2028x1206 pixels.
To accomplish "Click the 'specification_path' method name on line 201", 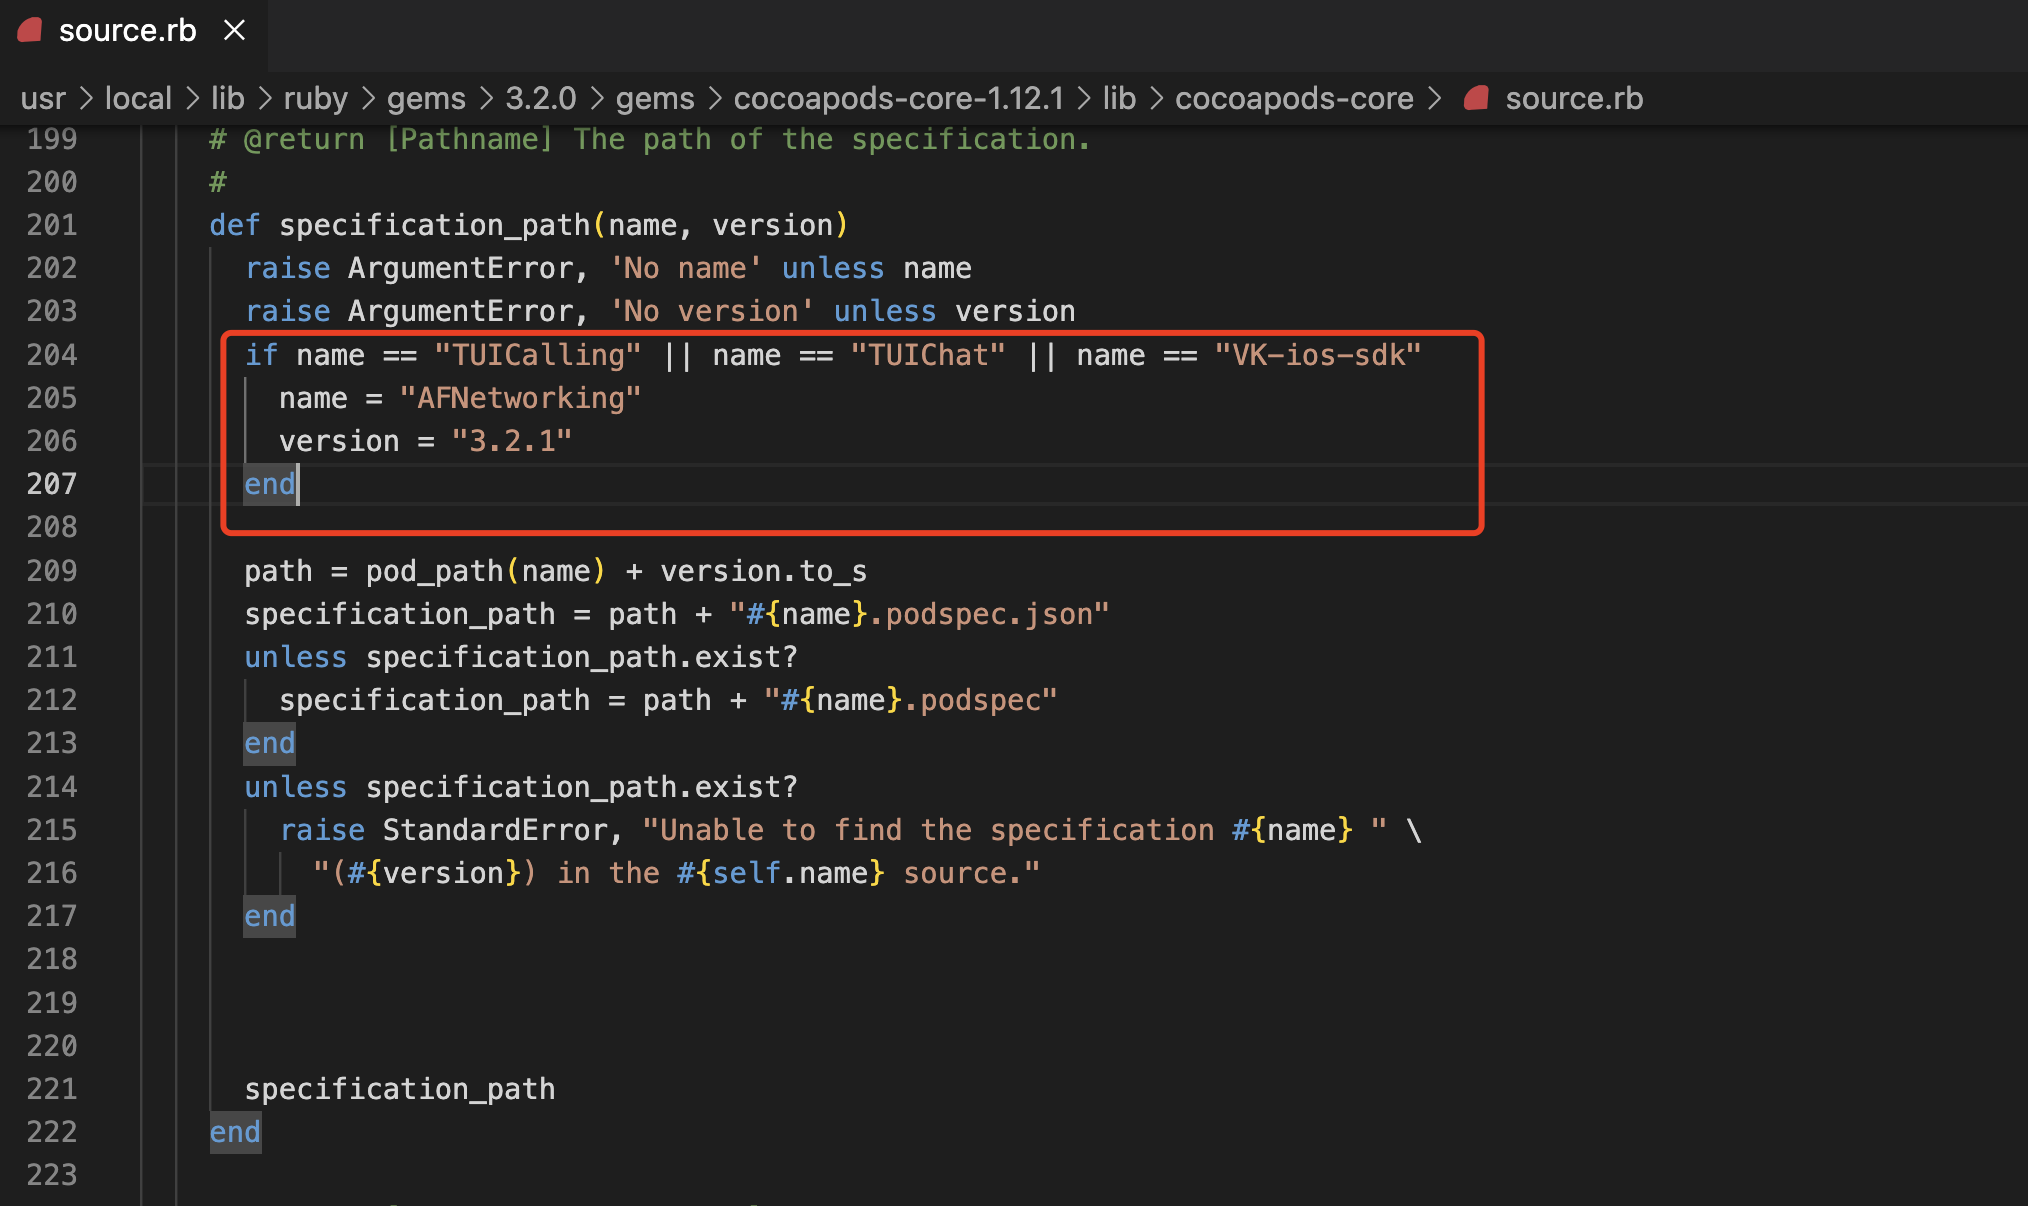I will [435, 225].
